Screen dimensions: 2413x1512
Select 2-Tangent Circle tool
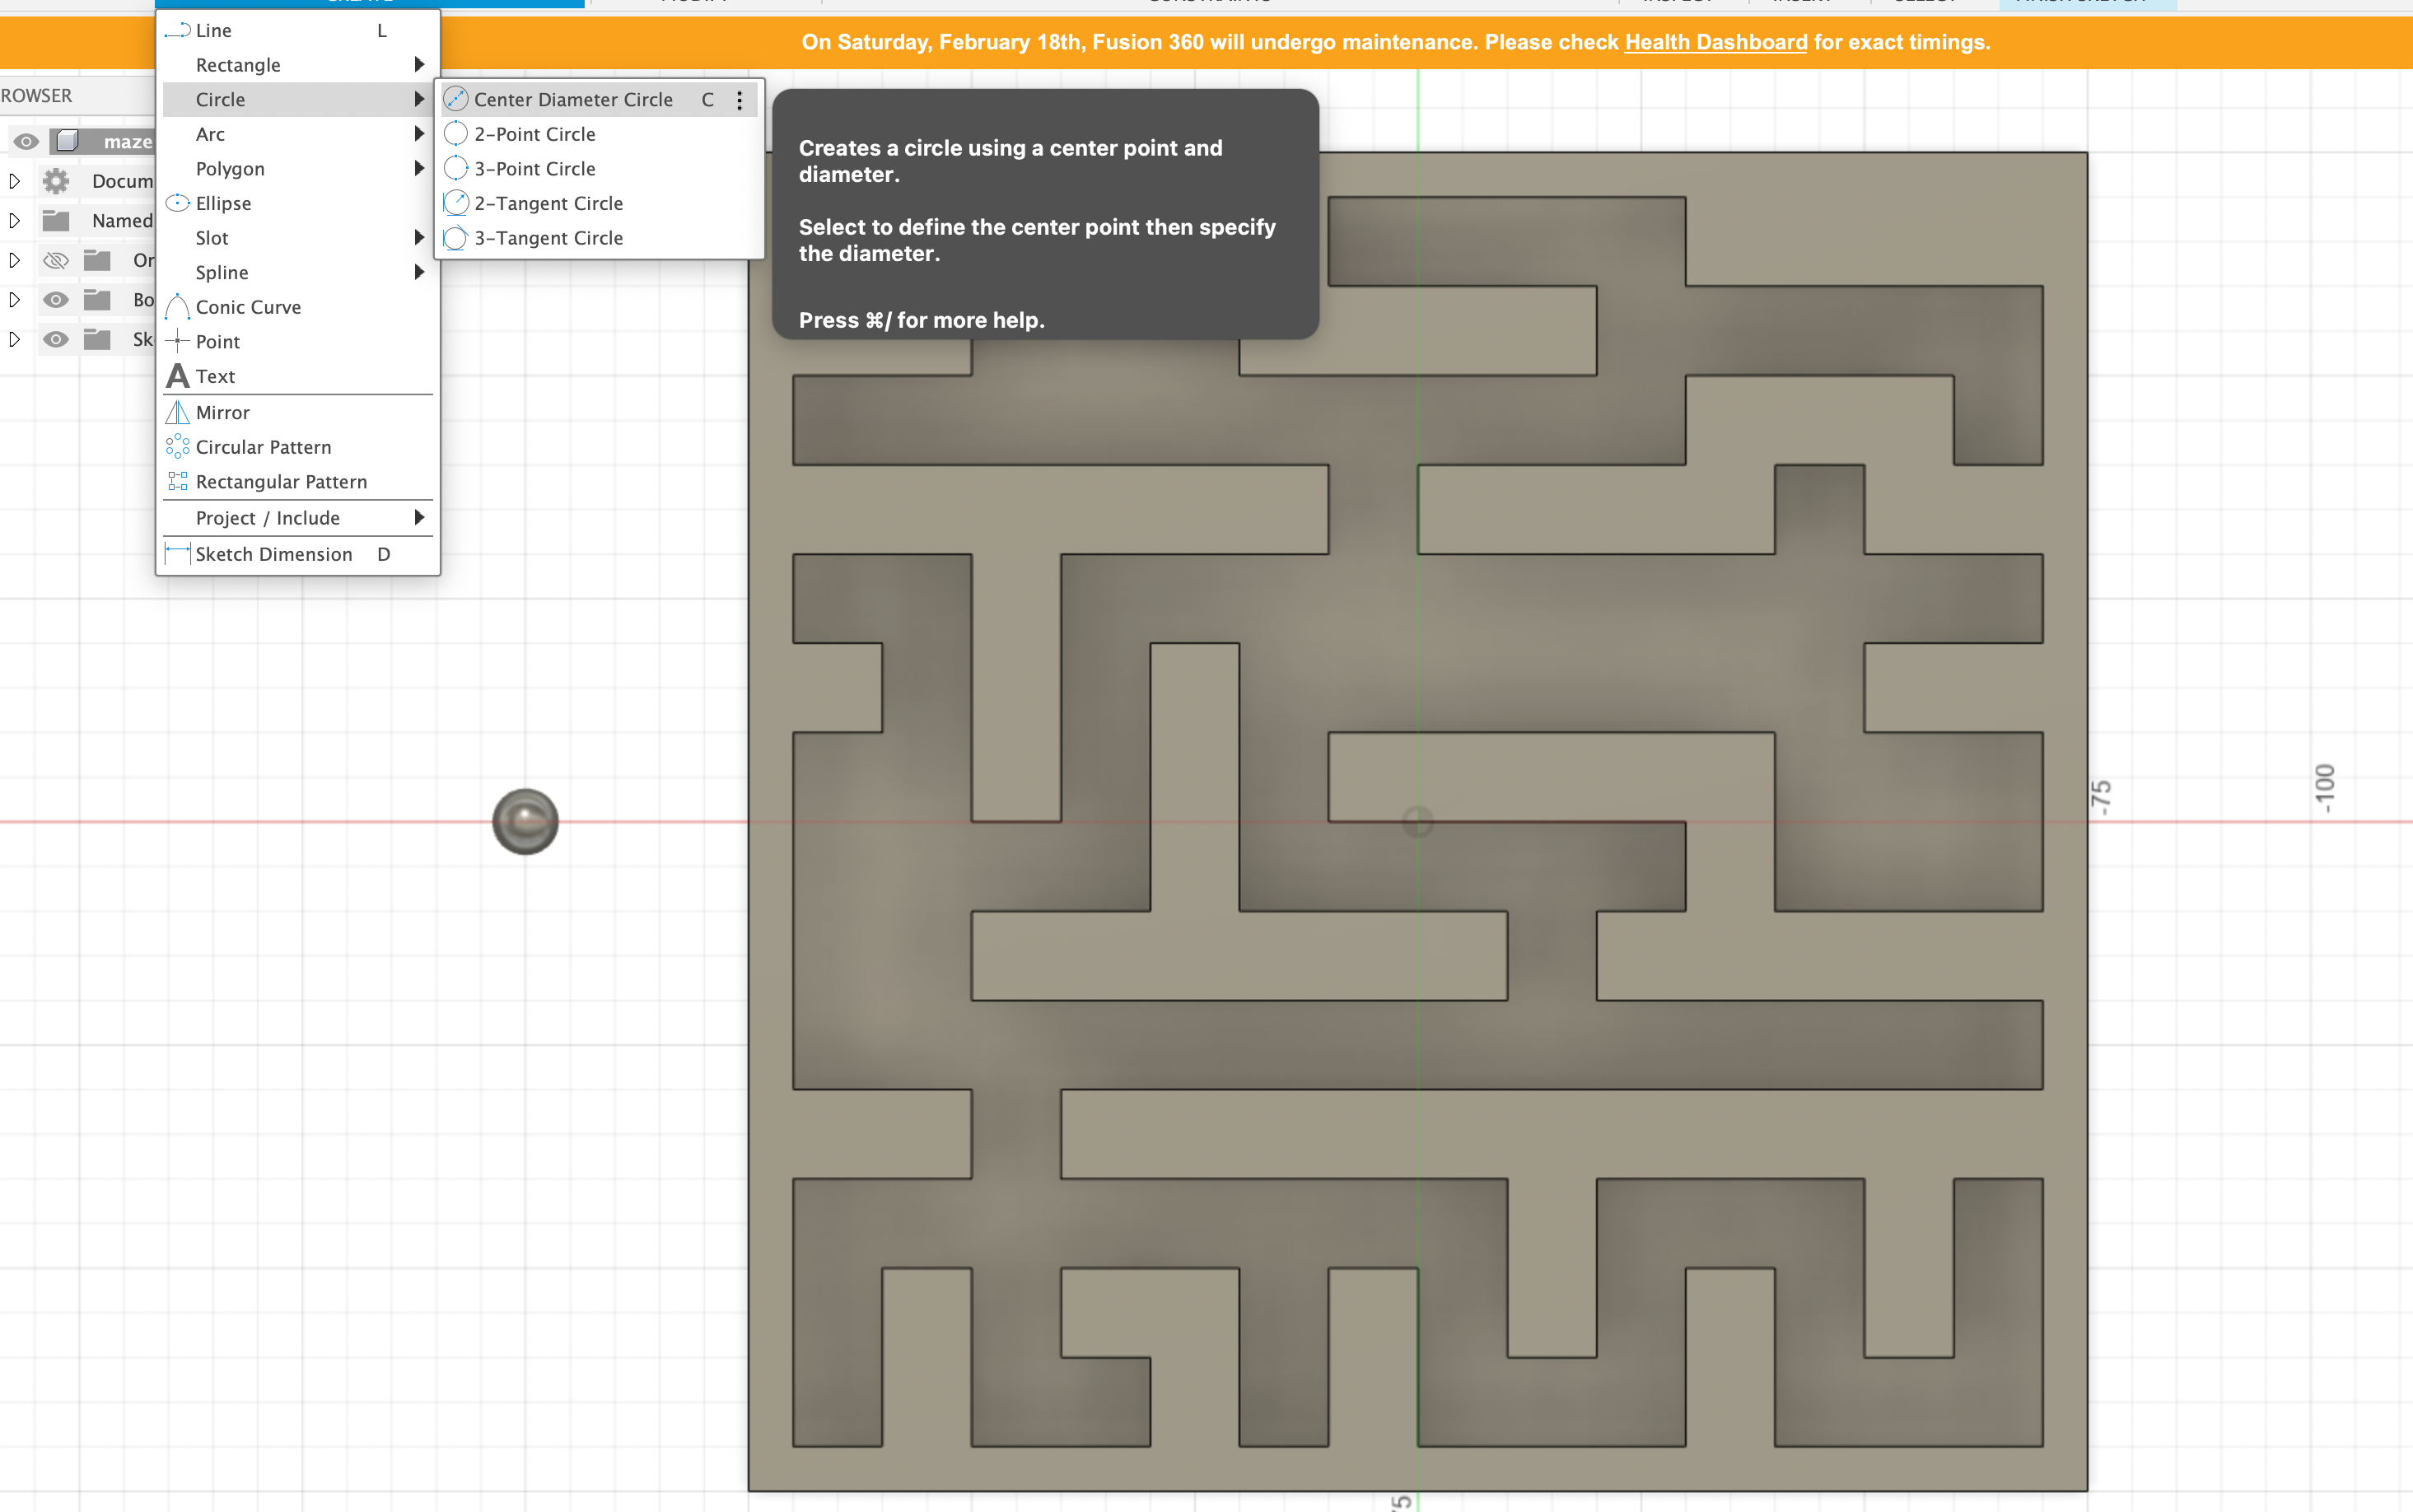[548, 202]
